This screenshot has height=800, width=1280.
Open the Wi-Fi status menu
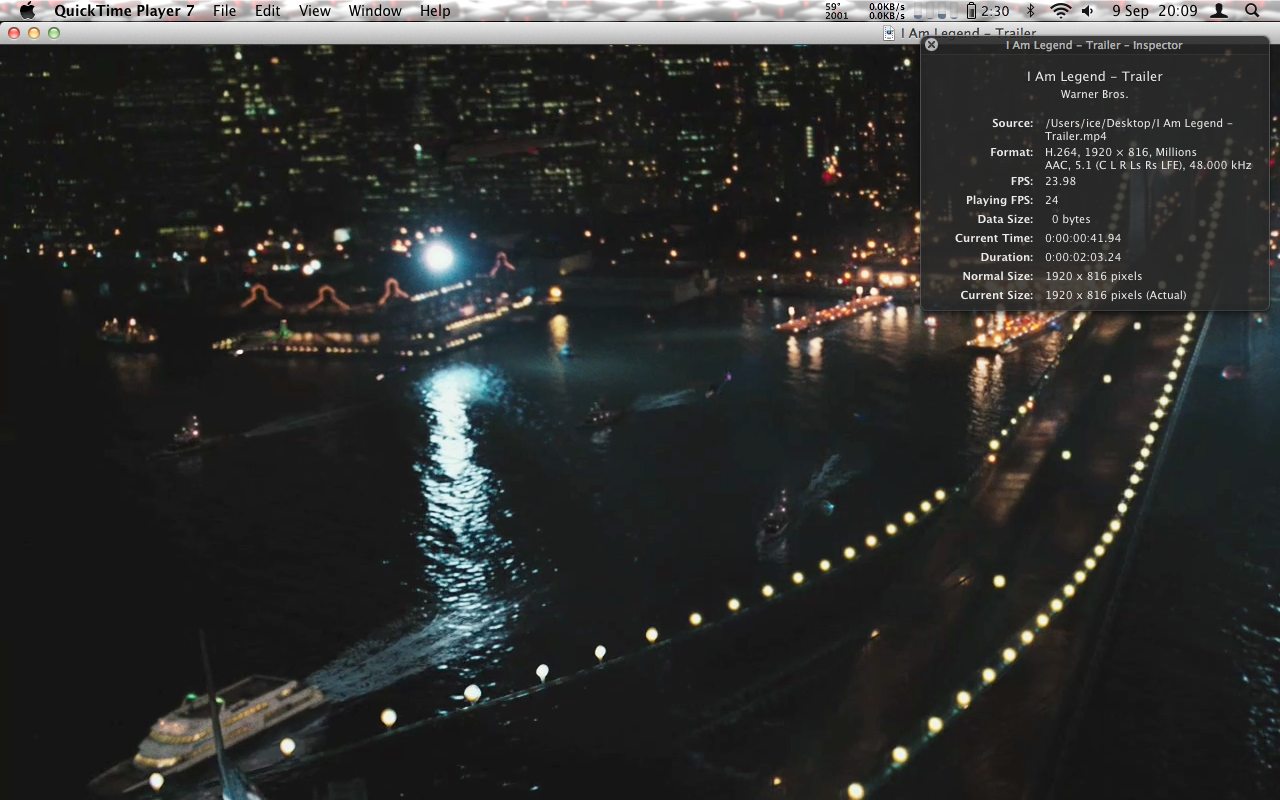point(1060,11)
